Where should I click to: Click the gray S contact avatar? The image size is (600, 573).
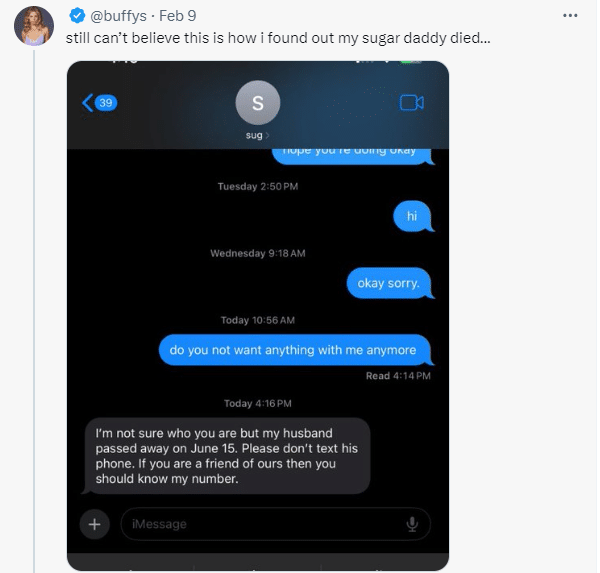[x=257, y=103]
